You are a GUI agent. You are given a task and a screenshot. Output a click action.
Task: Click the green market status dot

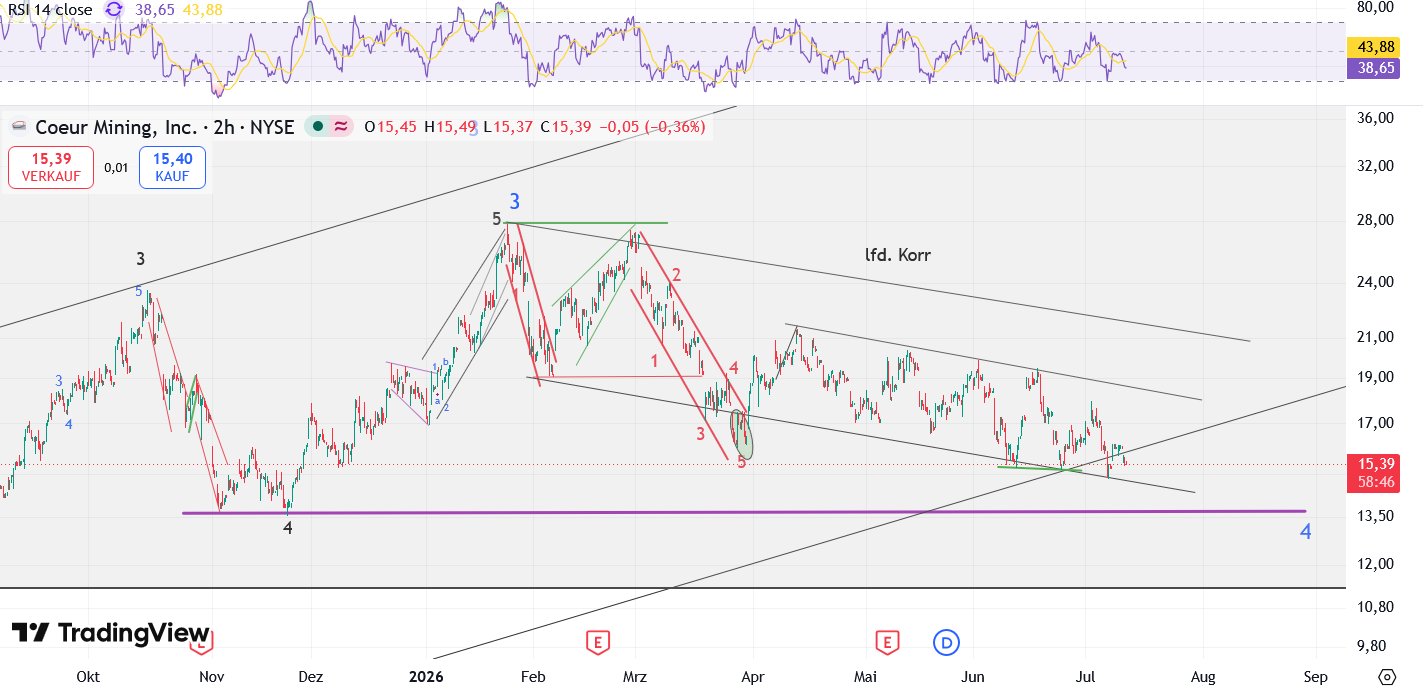[317, 127]
